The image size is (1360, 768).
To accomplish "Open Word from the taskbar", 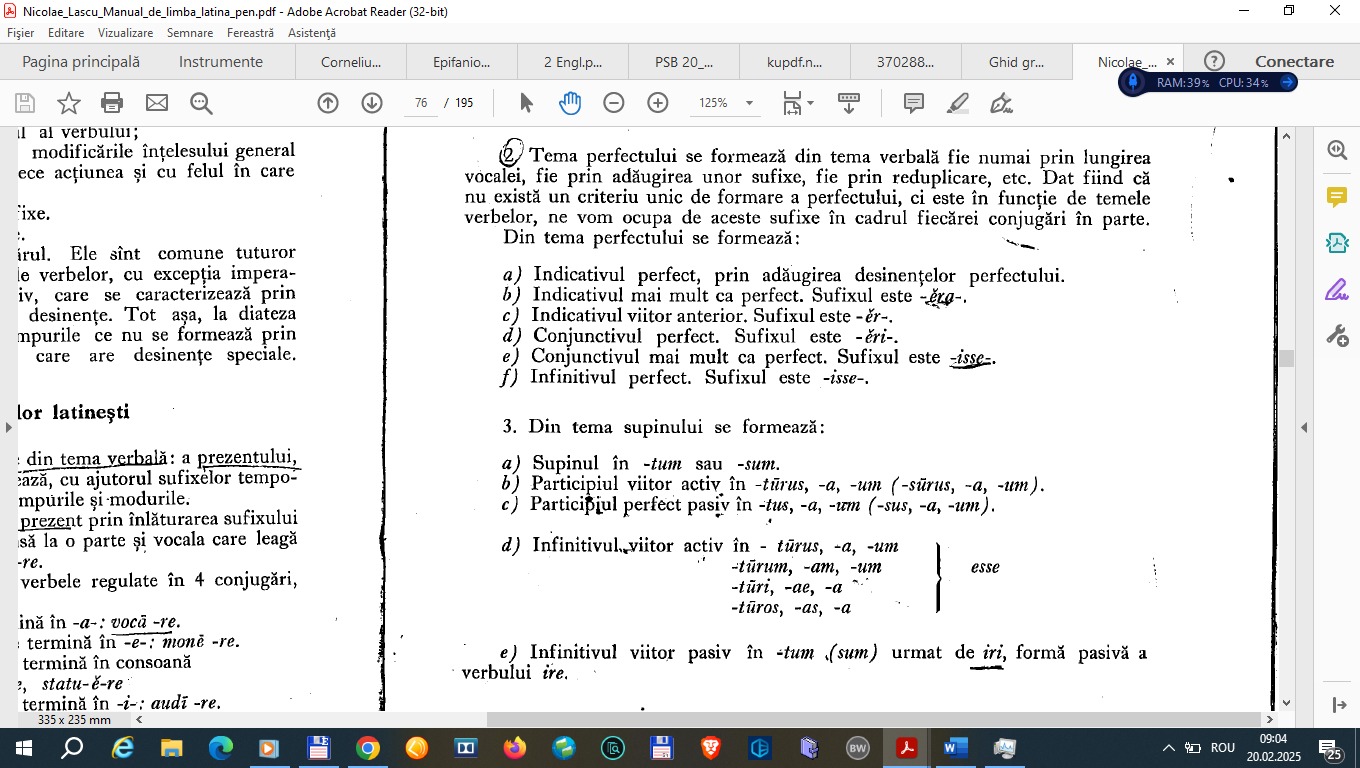I will pyautogui.click(x=956, y=748).
